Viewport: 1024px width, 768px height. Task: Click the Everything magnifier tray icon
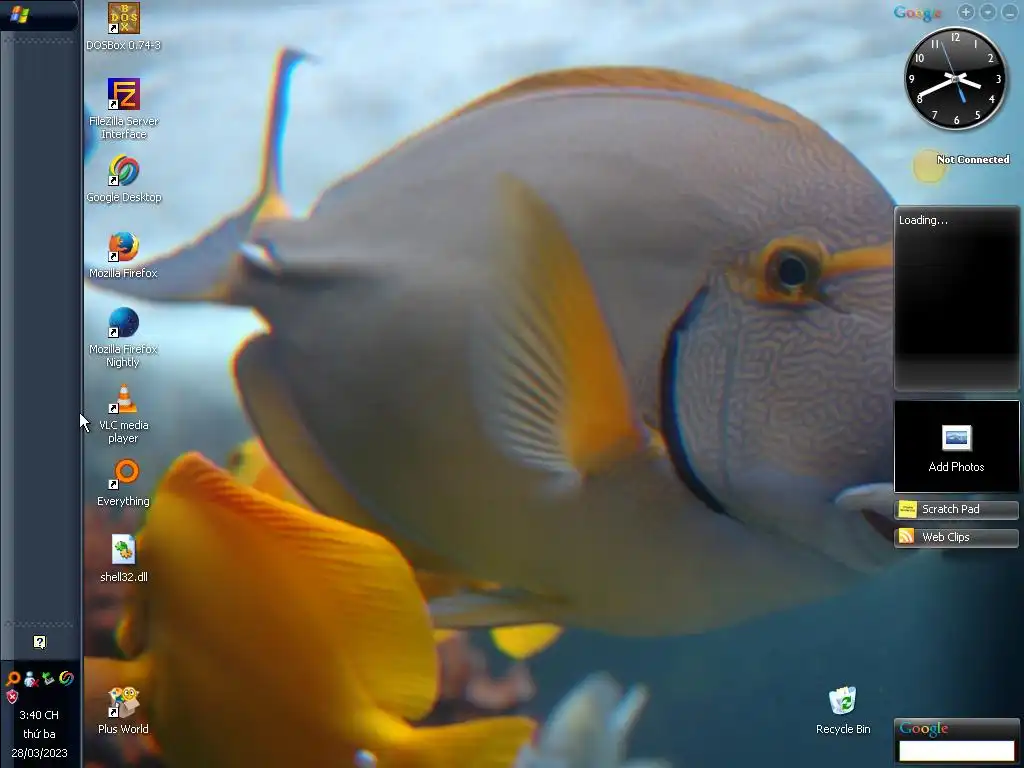(x=12, y=679)
